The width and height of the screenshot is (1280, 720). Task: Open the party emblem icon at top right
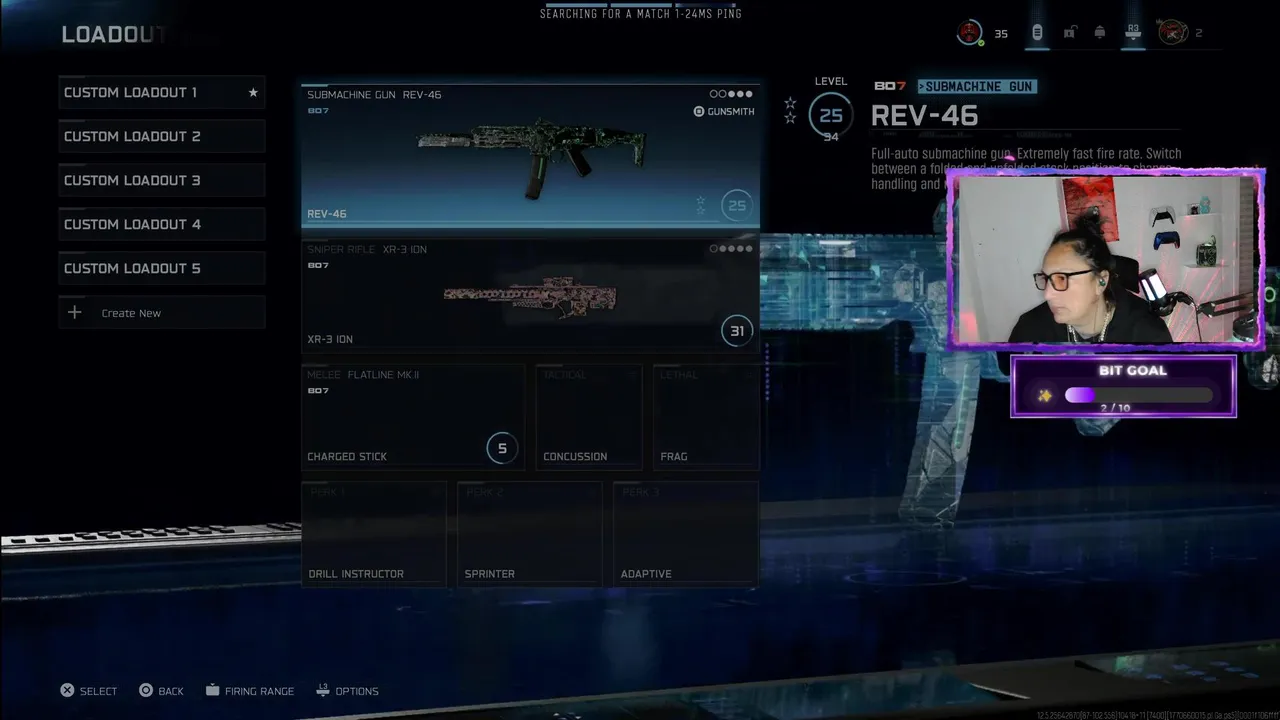tap(1172, 33)
